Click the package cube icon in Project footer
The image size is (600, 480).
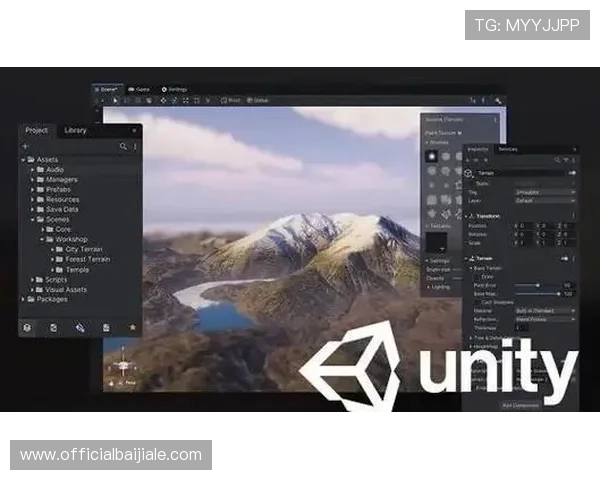[x=27, y=327]
